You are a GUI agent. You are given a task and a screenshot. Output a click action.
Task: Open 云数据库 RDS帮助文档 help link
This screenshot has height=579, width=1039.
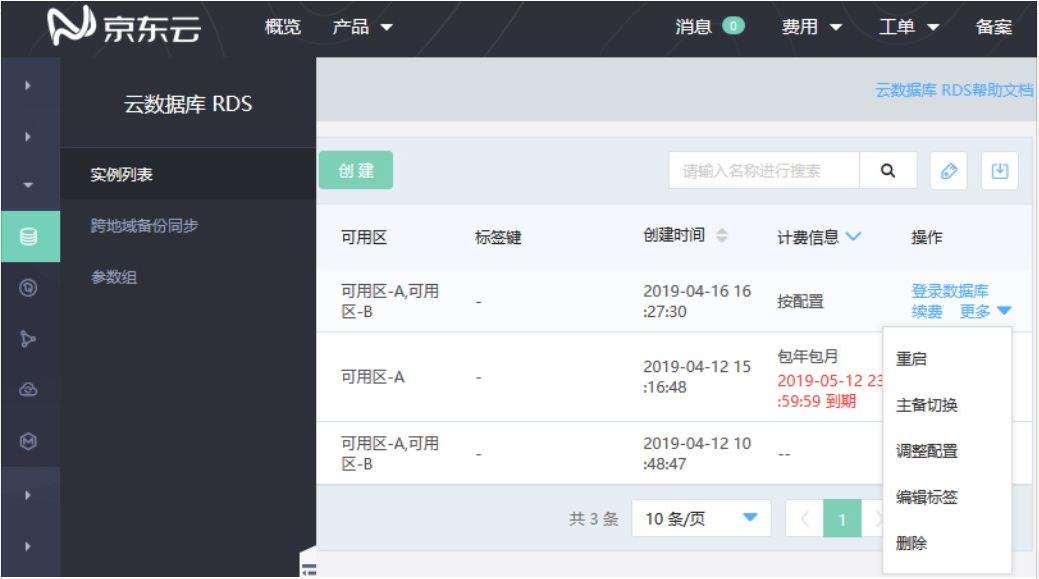click(954, 90)
